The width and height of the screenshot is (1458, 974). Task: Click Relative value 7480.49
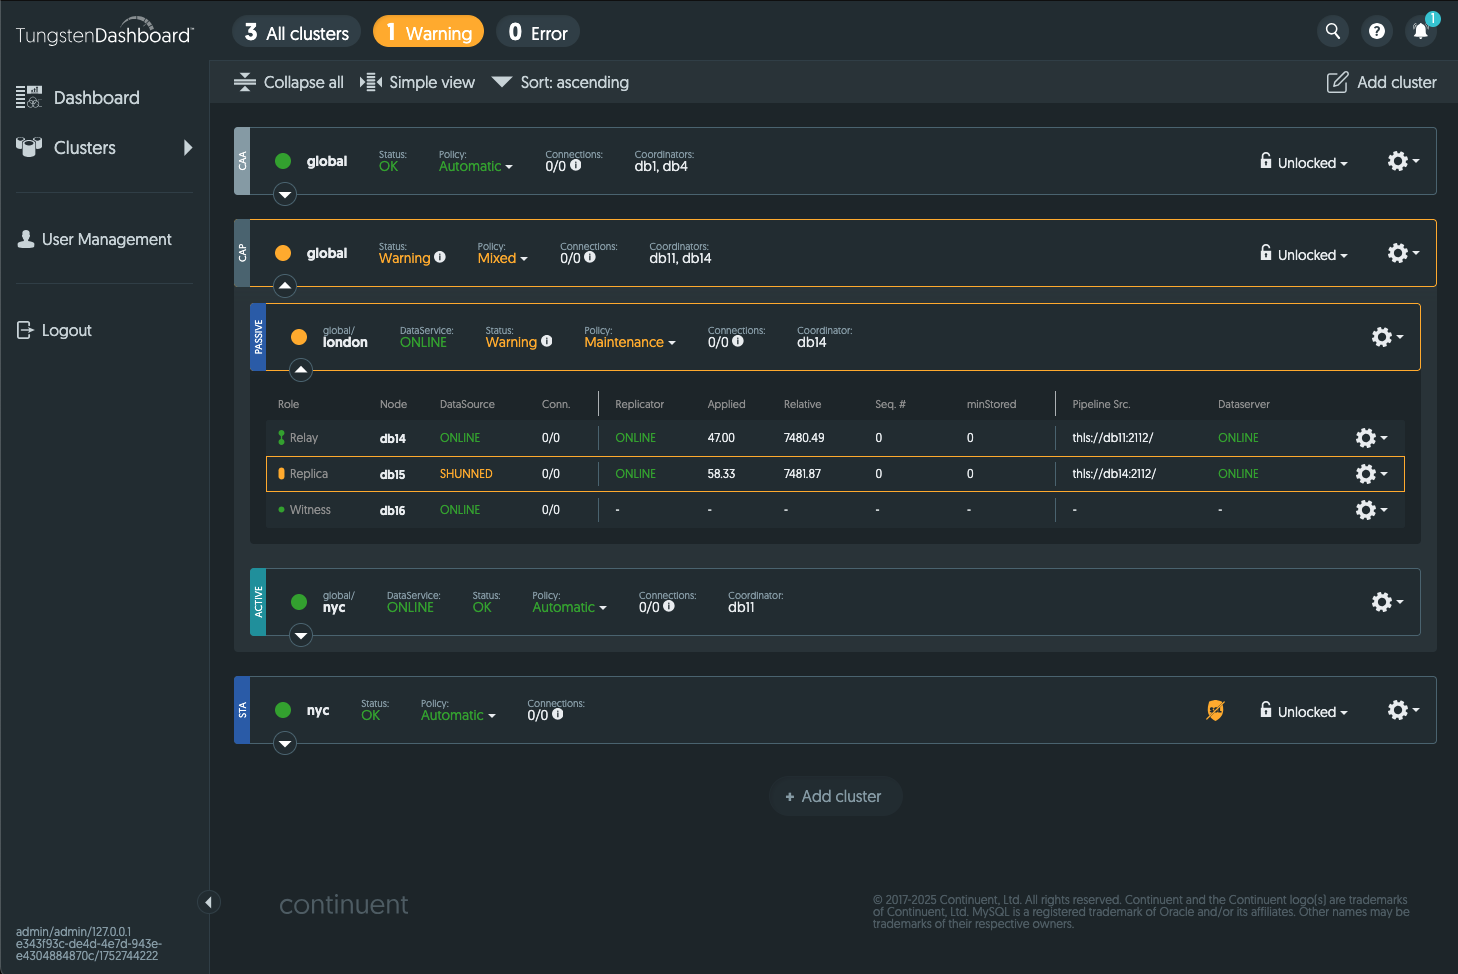[x=804, y=438]
